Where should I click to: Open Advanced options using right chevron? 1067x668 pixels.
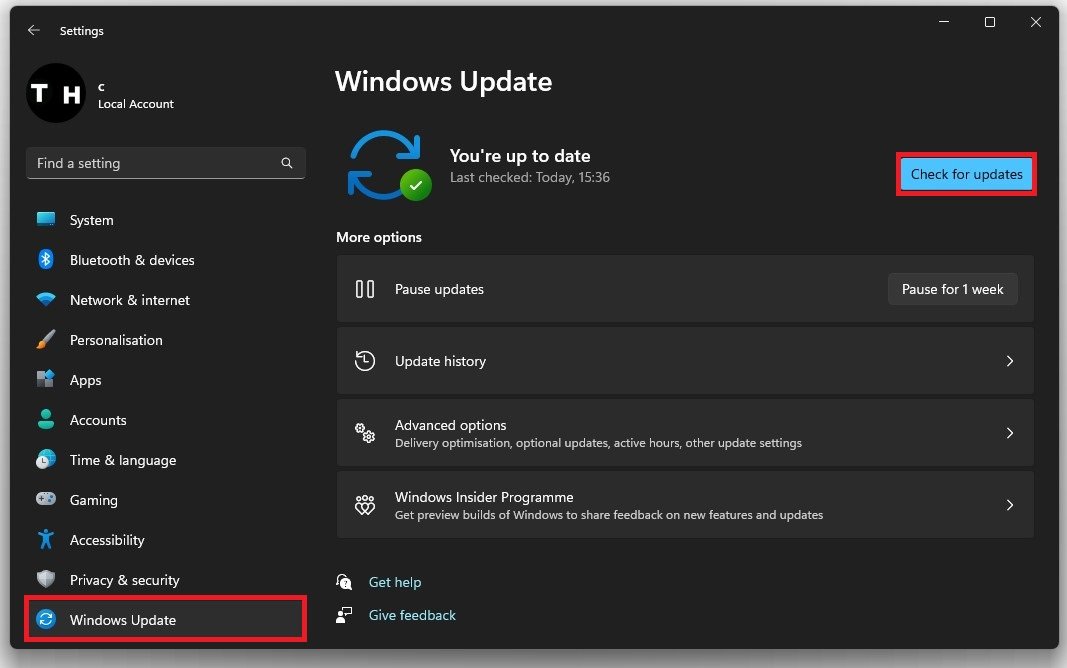point(1009,433)
